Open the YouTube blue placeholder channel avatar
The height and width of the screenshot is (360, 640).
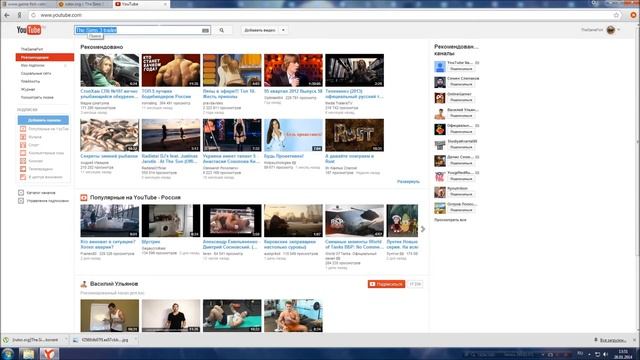click(x=440, y=67)
